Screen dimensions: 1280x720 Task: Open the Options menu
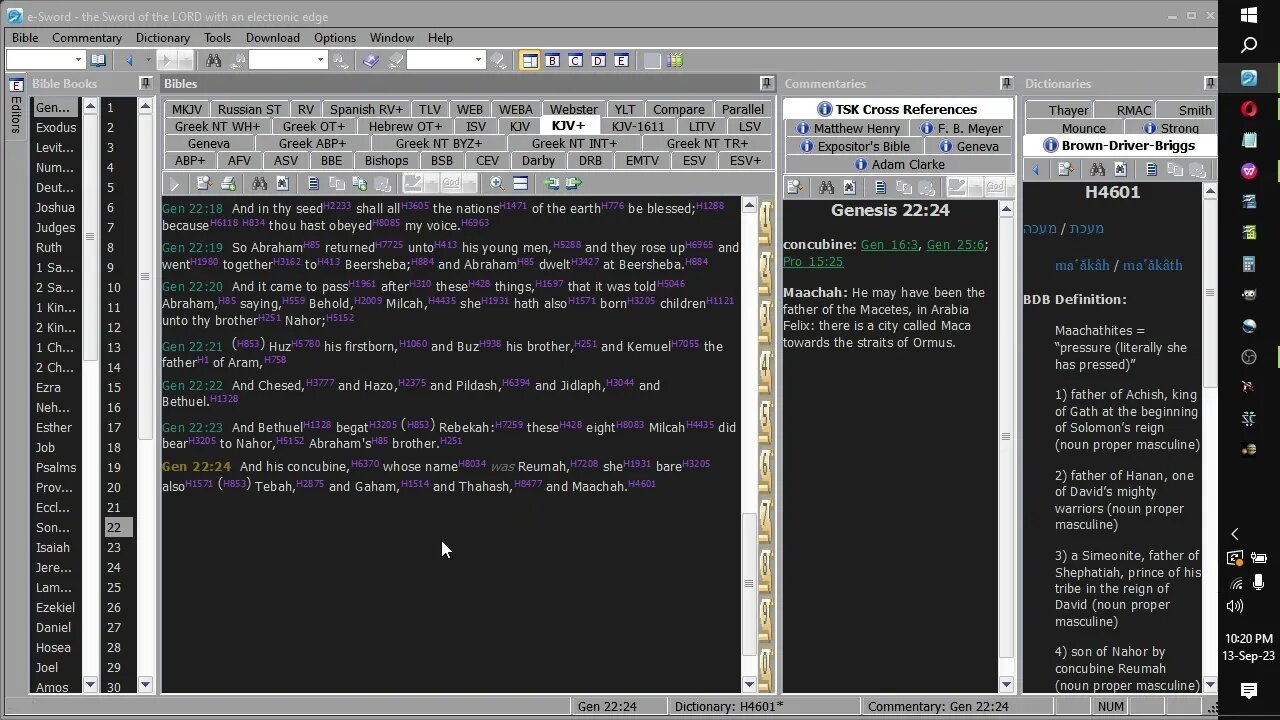(335, 37)
